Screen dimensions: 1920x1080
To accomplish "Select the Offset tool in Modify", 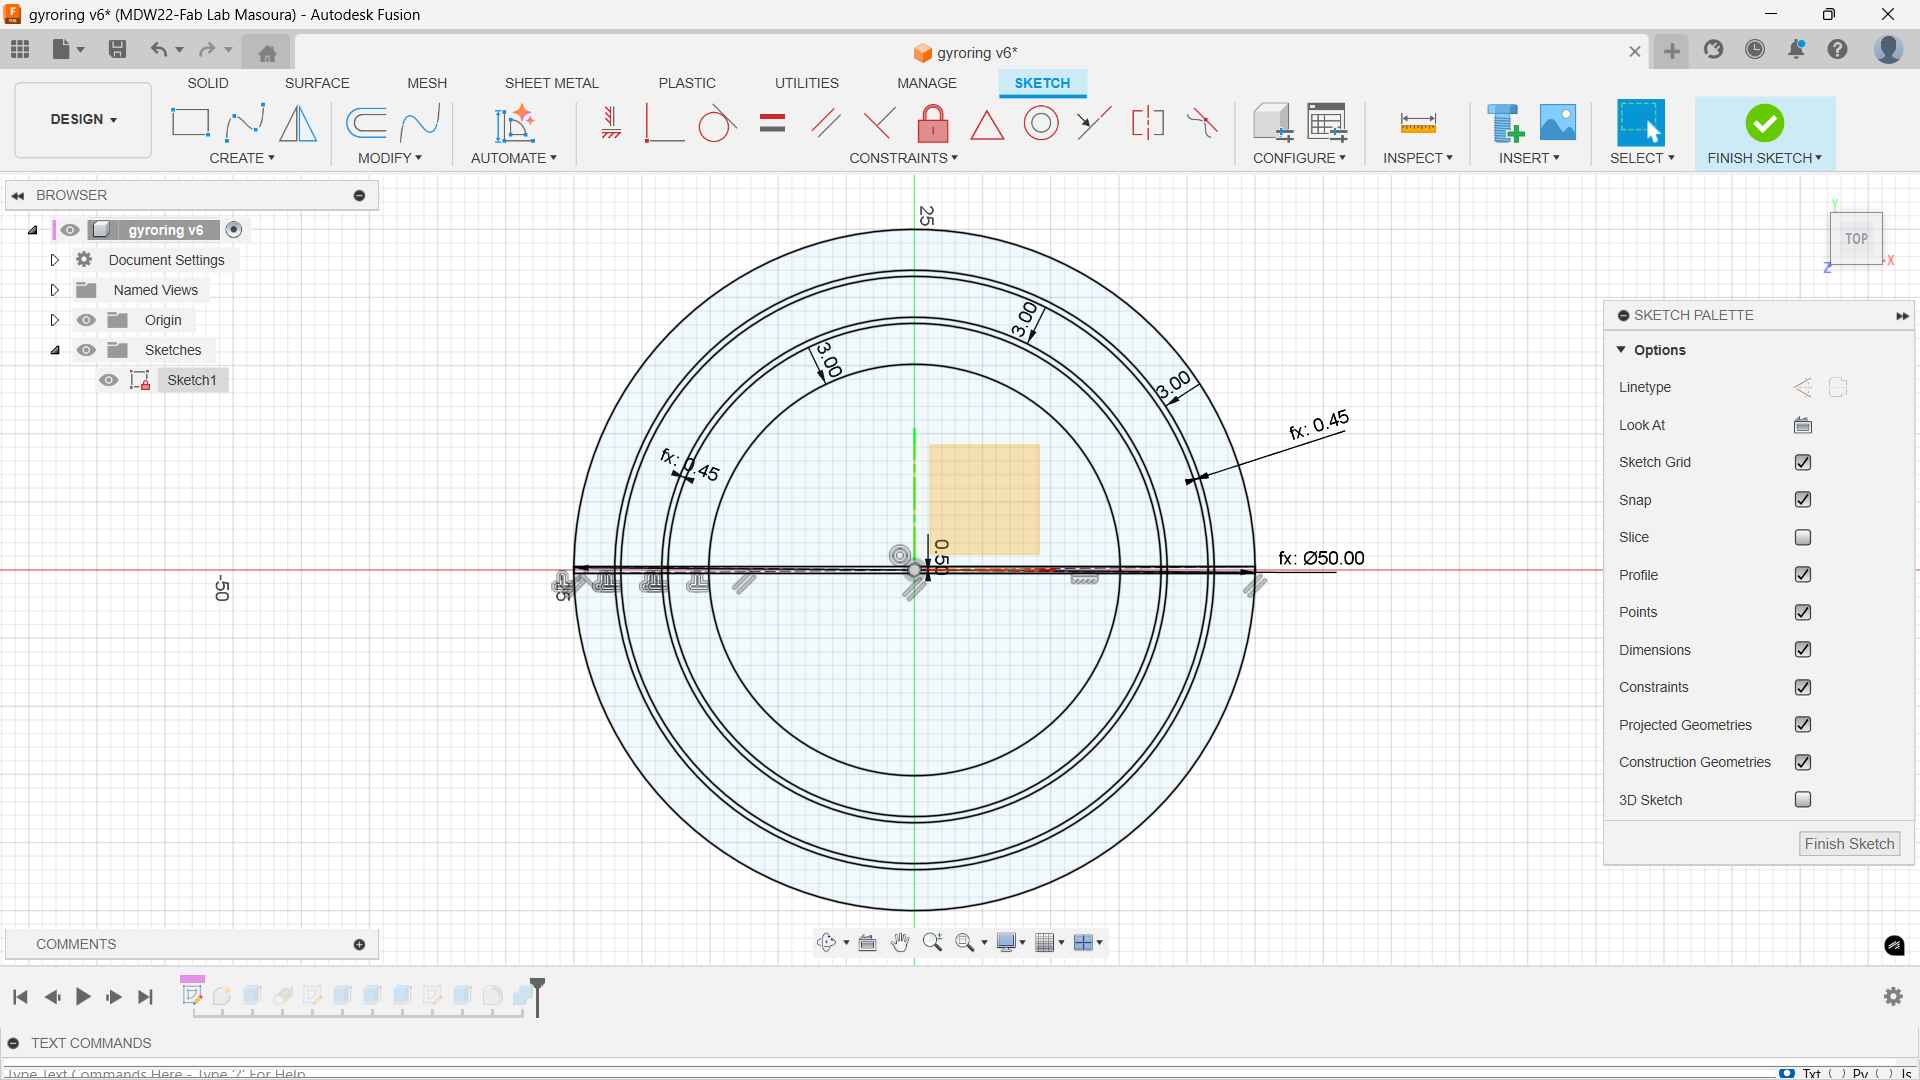I will coord(366,123).
